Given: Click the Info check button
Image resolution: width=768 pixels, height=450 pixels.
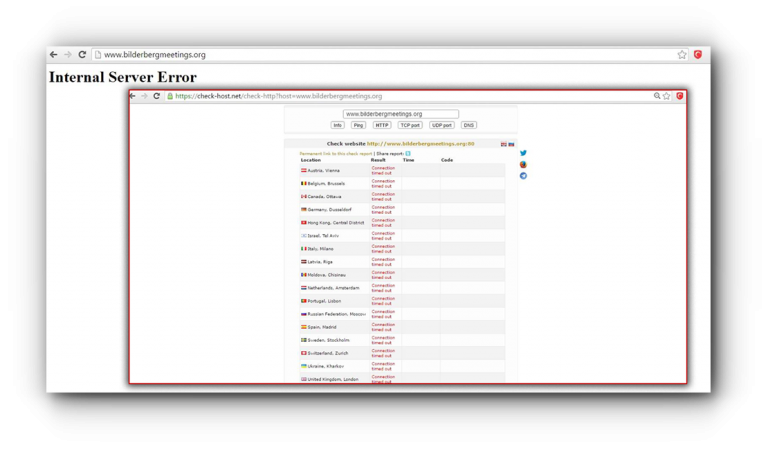Looking at the screenshot, I should 337,125.
